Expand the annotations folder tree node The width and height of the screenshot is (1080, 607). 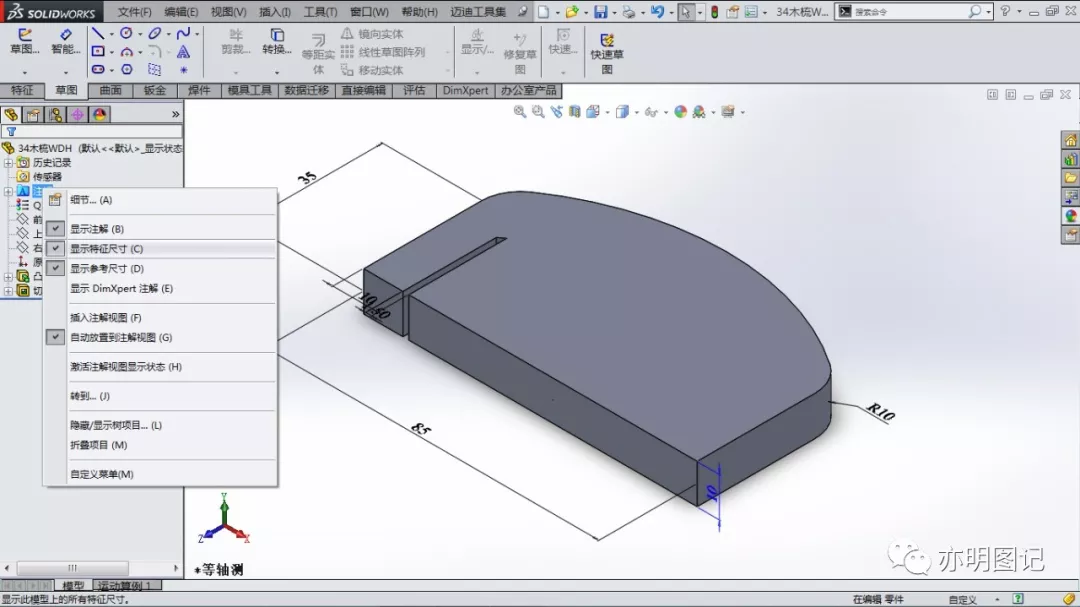pos(8,191)
